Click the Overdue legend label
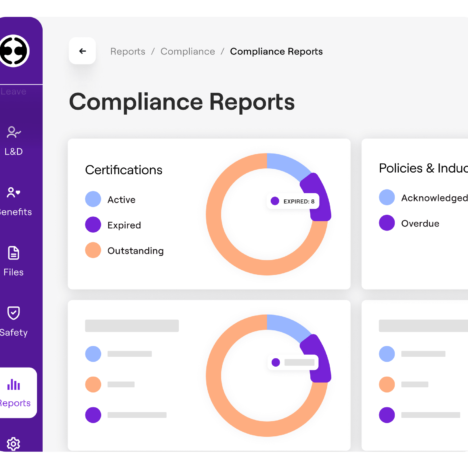This screenshot has width=468, height=468. coord(420,223)
